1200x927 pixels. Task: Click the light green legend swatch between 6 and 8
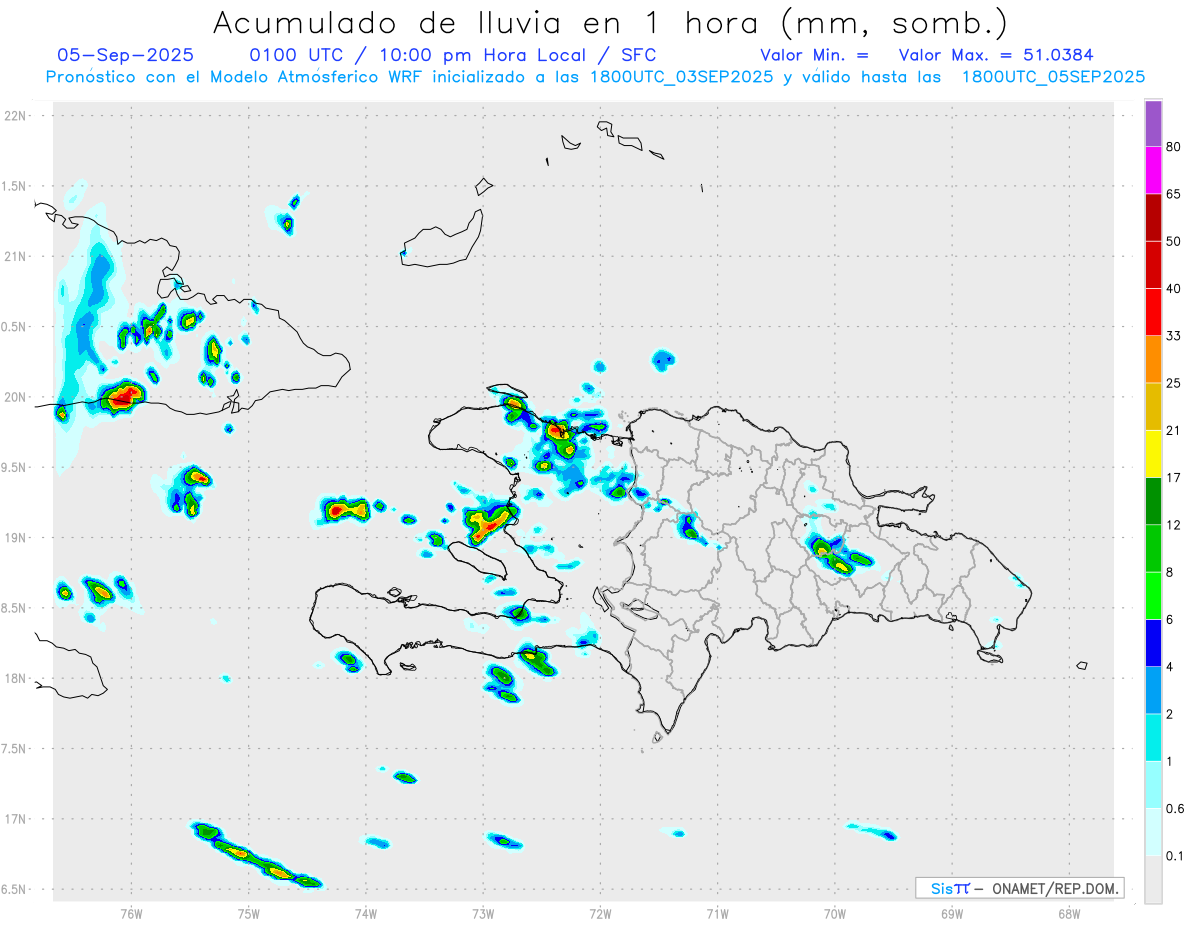point(1153,595)
